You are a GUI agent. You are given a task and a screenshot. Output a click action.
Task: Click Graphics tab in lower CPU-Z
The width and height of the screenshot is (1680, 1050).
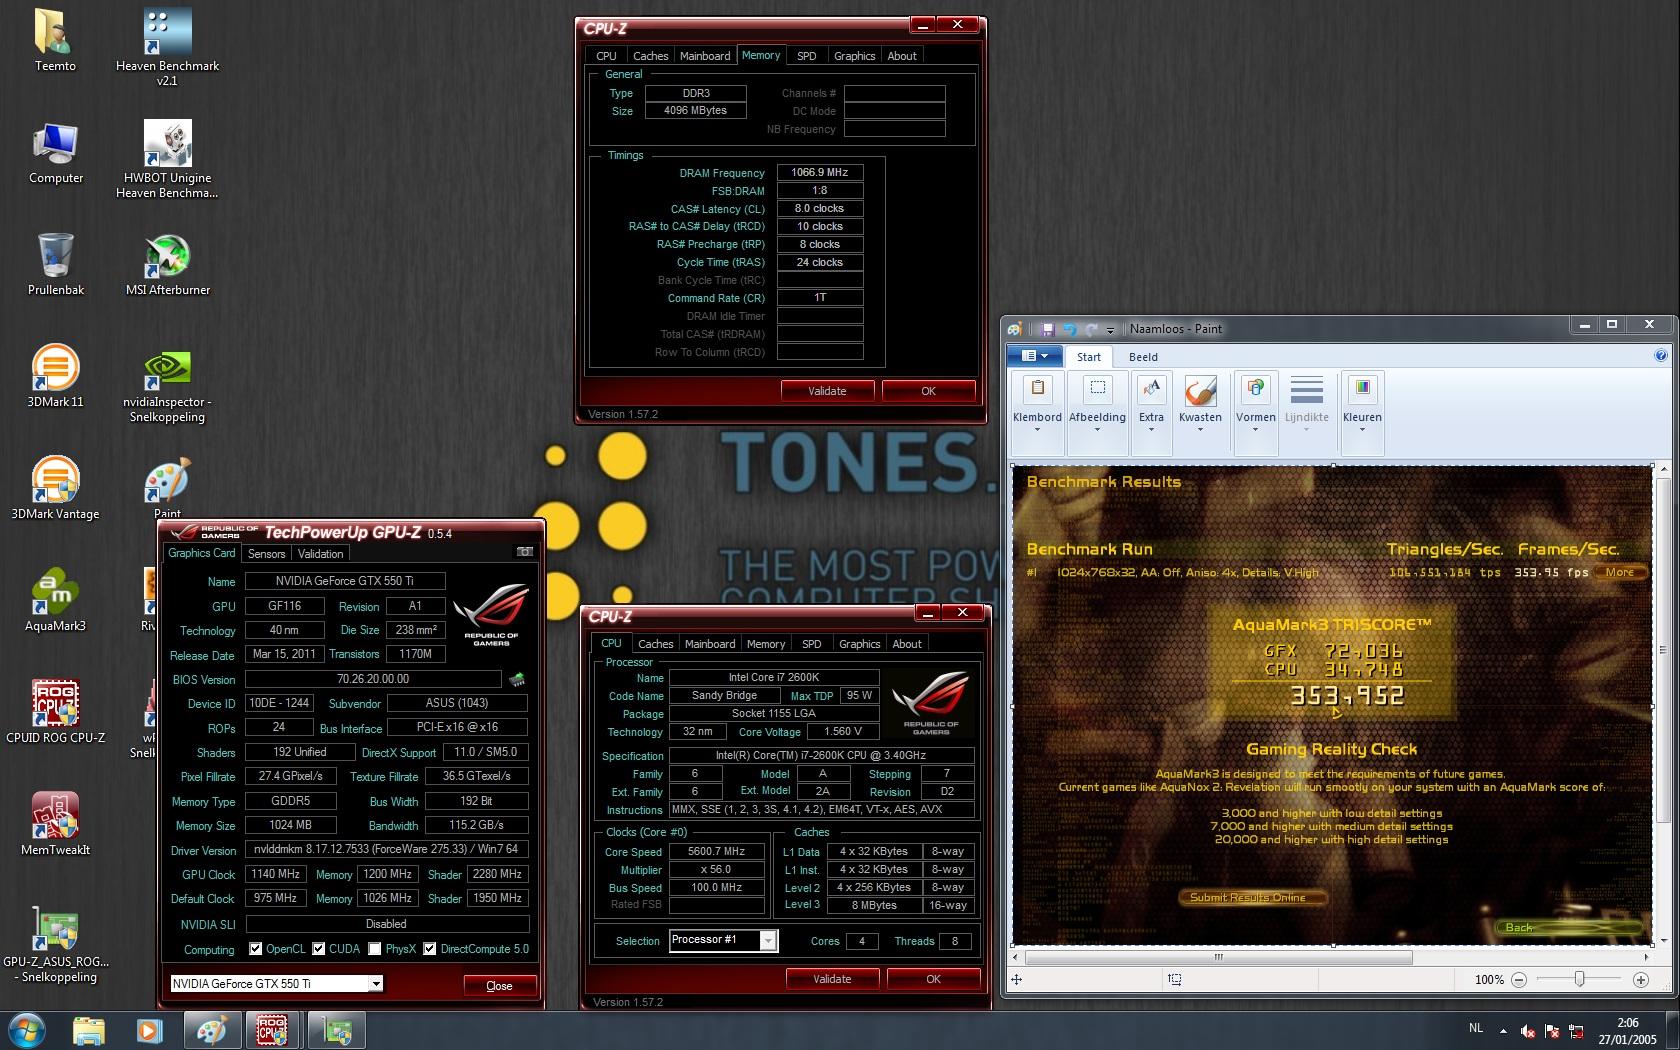click(859, 644)
